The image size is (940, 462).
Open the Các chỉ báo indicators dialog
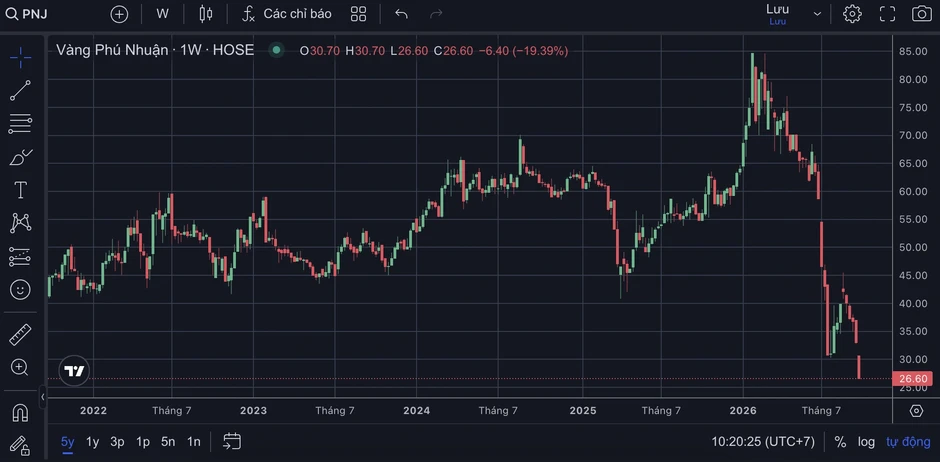pyautogui.click(x=286, y=14)
